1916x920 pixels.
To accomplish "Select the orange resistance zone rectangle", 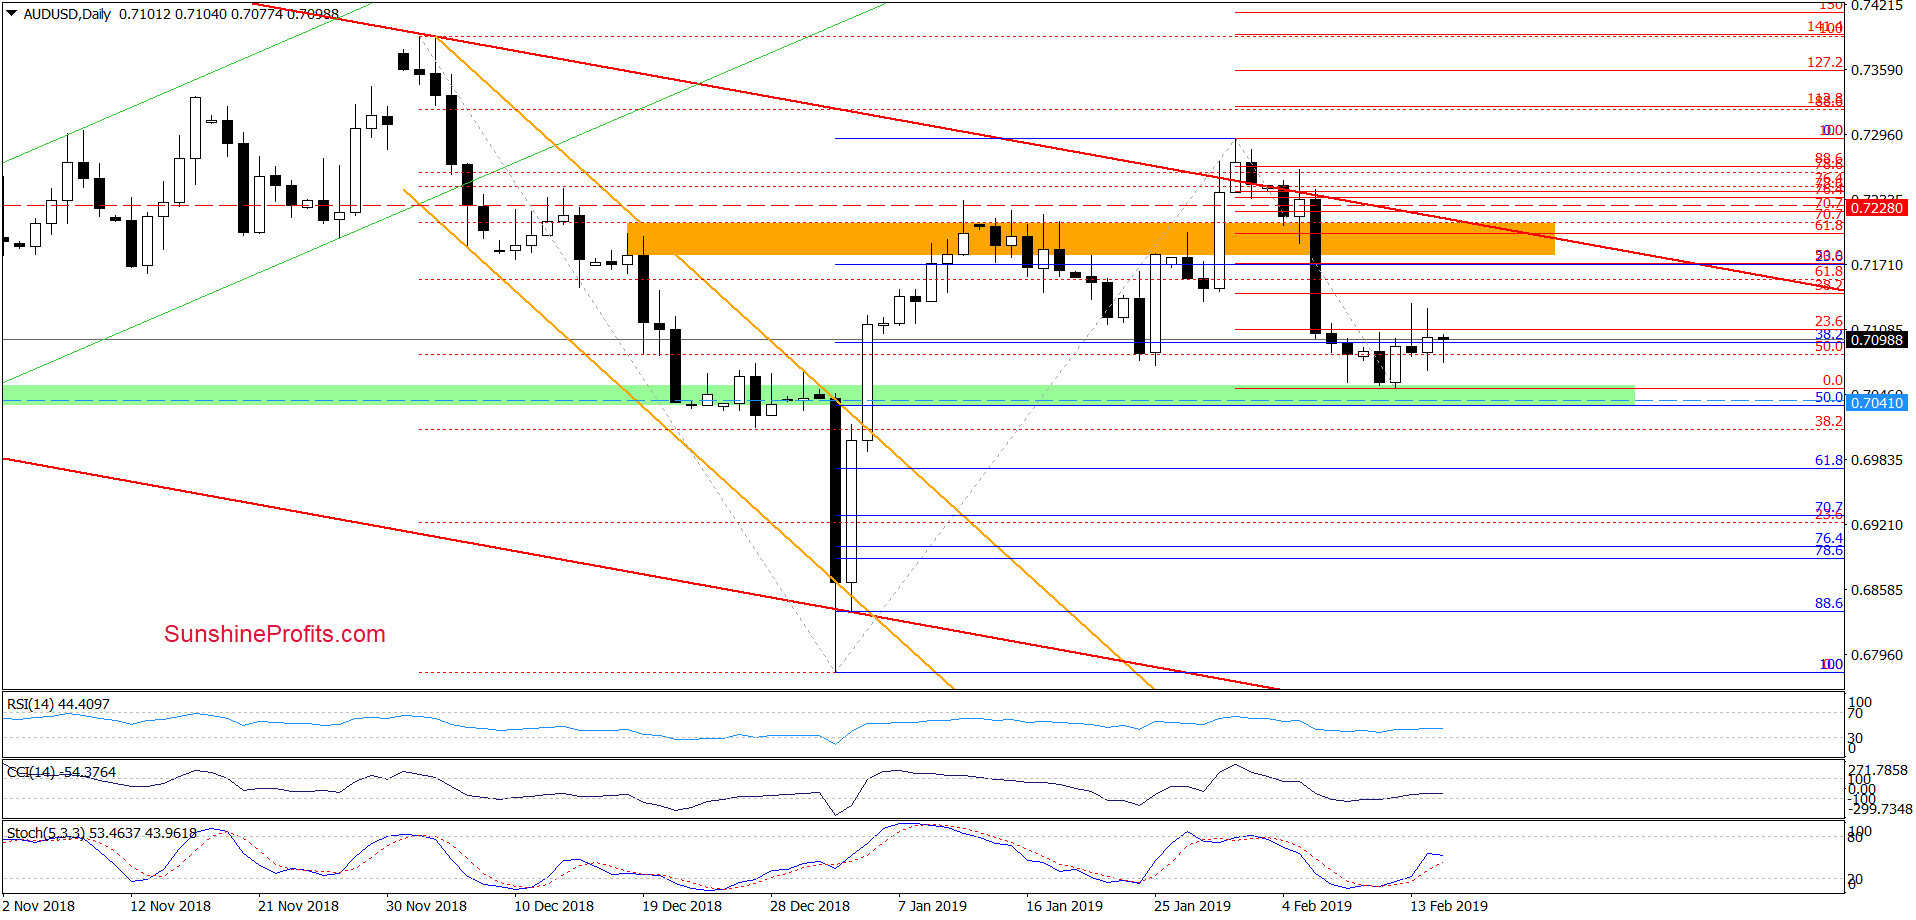I will pos(1091,239).
